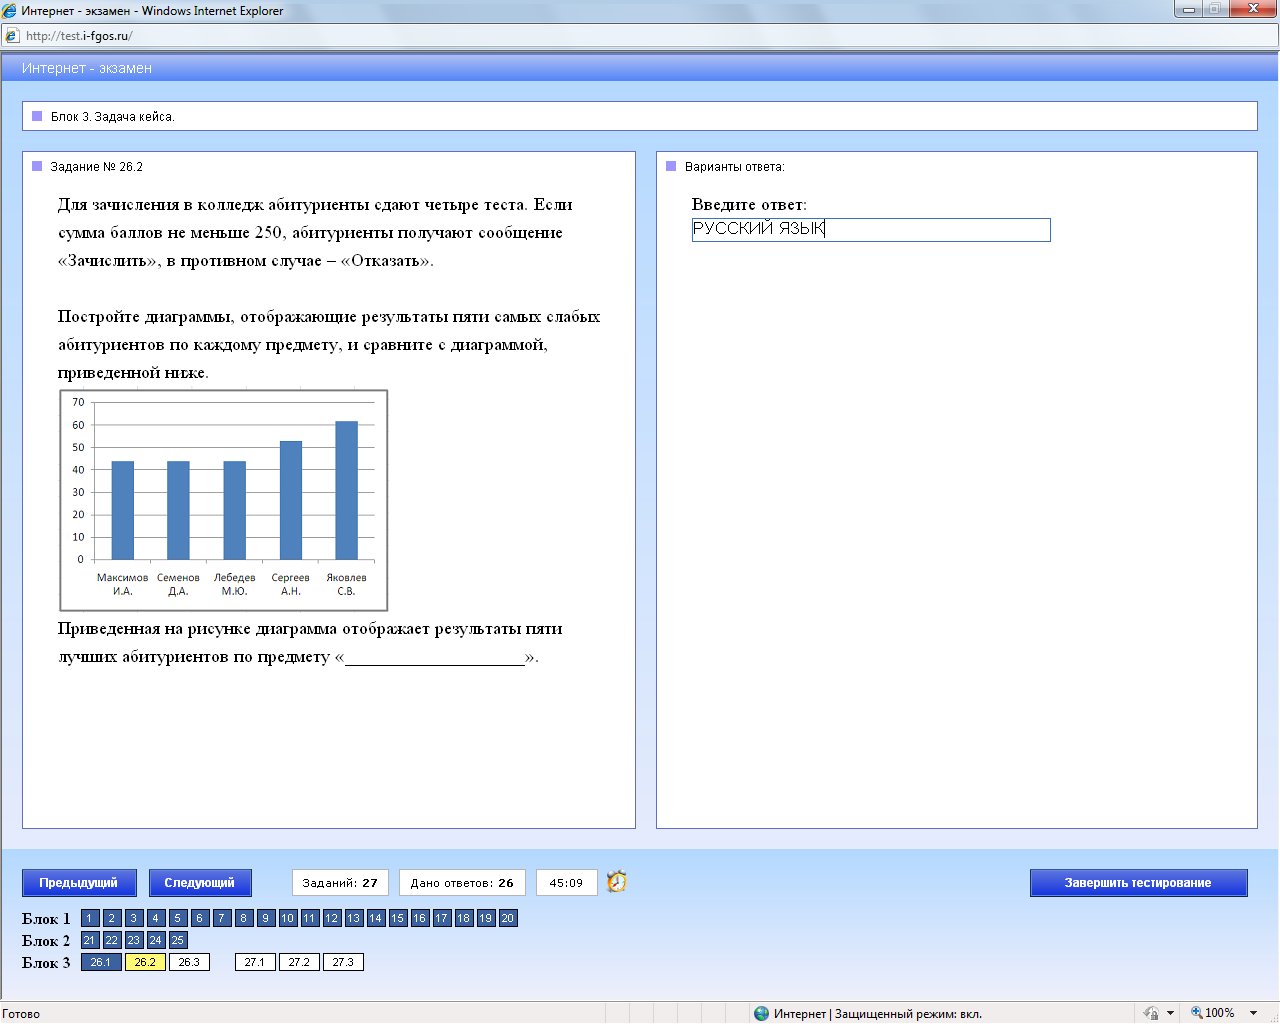Screen dimensions: 1280x1024
Task: Open question 3 in Блок 1
Action: [133, 918]
